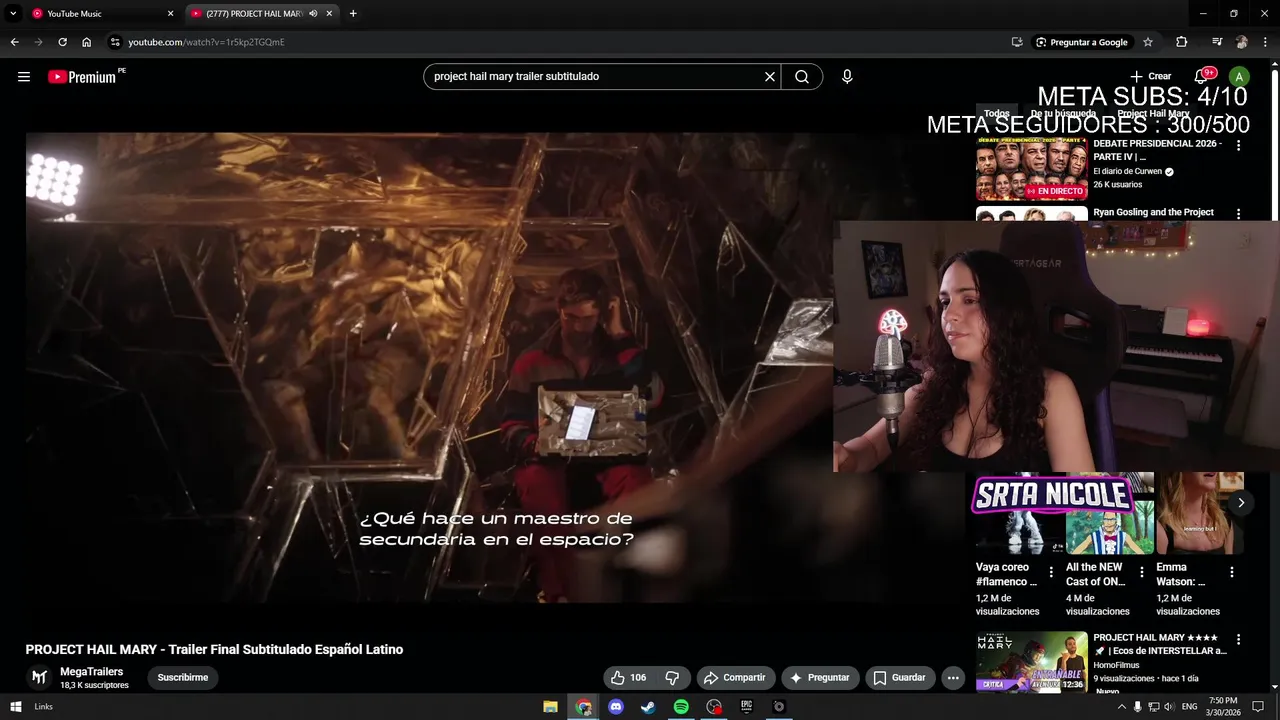Viewport: 1280px width, 720px height.
Task: Go to browser home page
Action: pyautogui.click(x=87, y=42)
